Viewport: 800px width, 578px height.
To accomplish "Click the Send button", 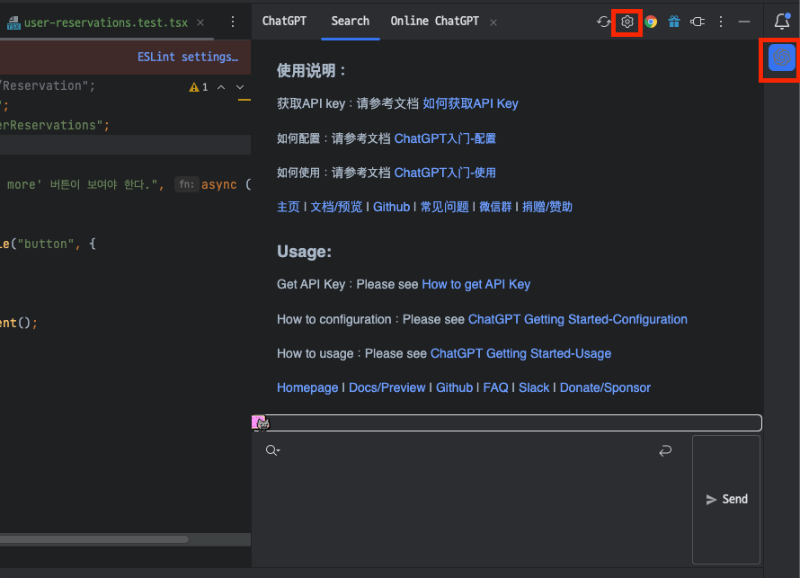I will [x=726, y=499].
